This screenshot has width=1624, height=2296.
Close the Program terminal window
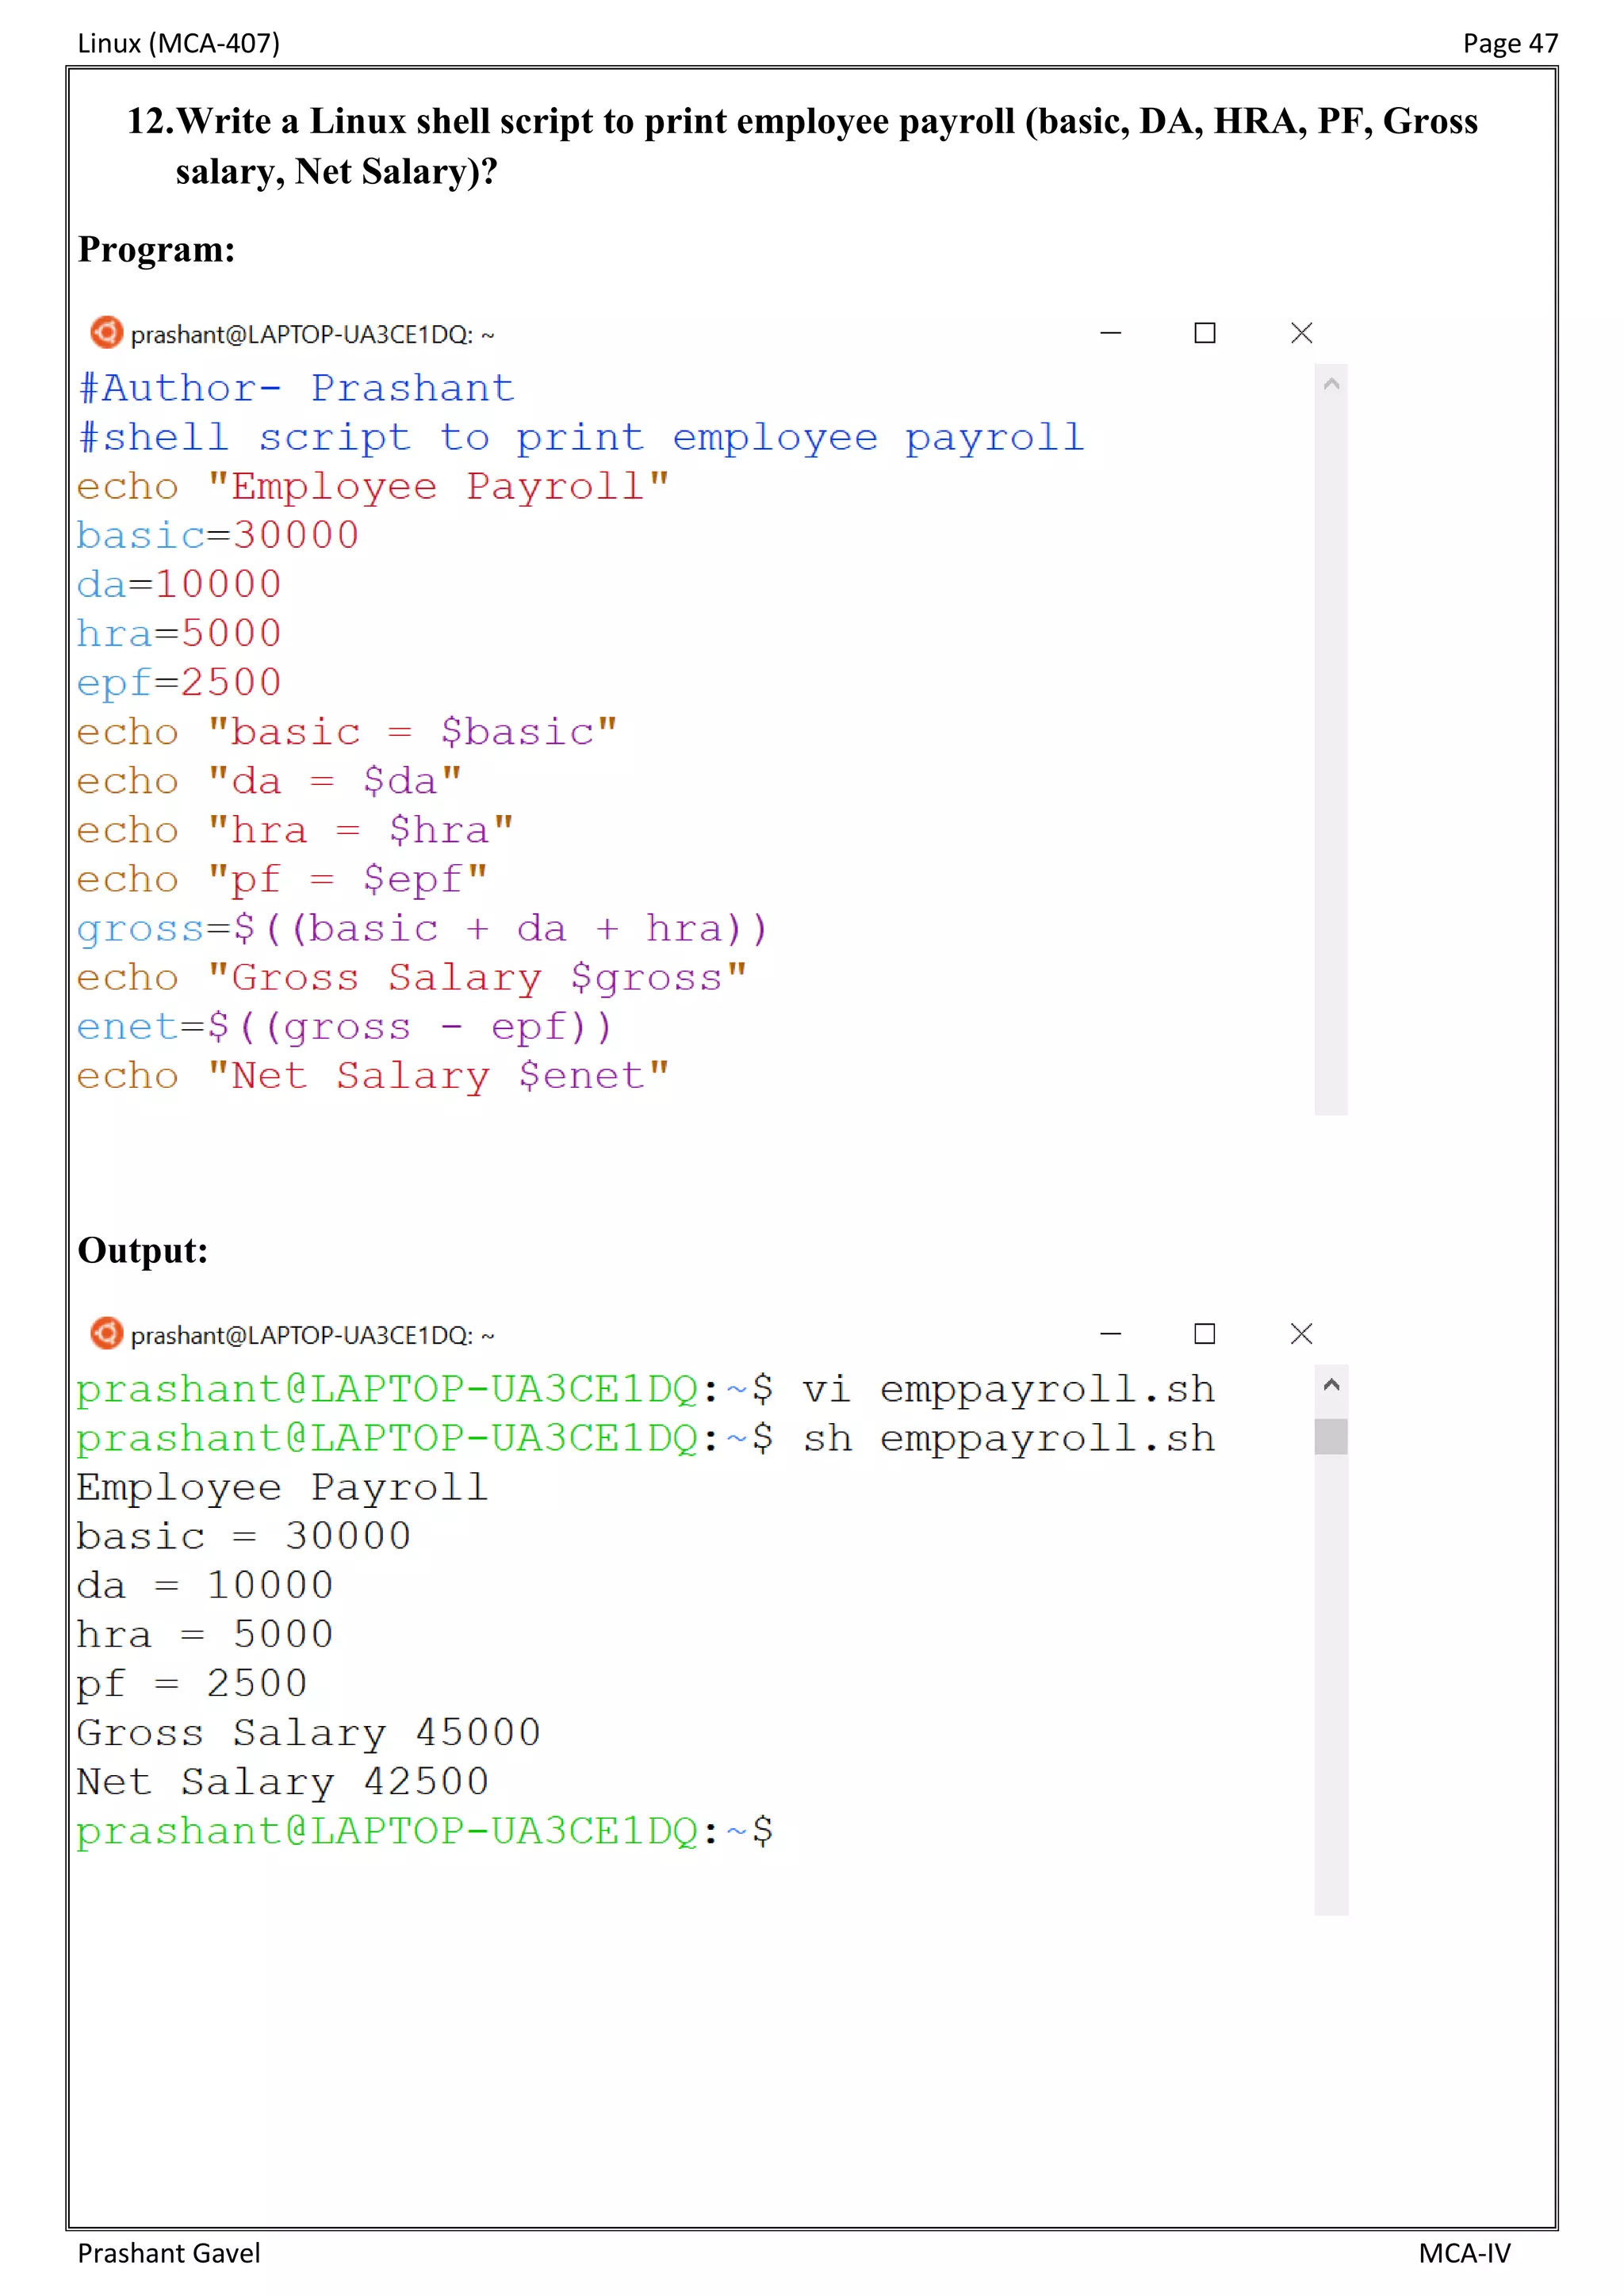click(x=1301, y=333)
